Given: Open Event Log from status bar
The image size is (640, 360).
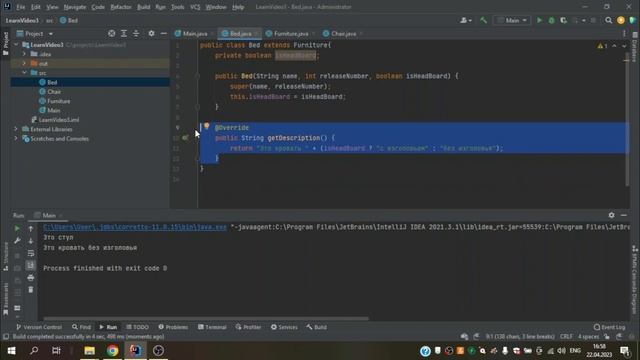Looking at the screenshot, I should [609, 327].
